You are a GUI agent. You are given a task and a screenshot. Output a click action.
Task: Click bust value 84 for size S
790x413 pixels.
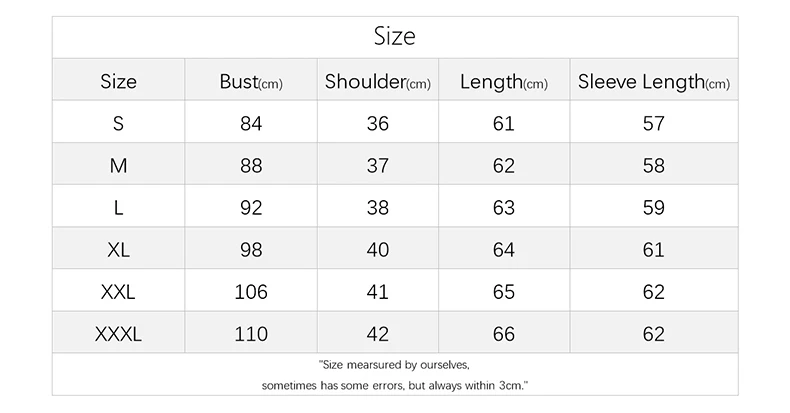tap(251, 123)
